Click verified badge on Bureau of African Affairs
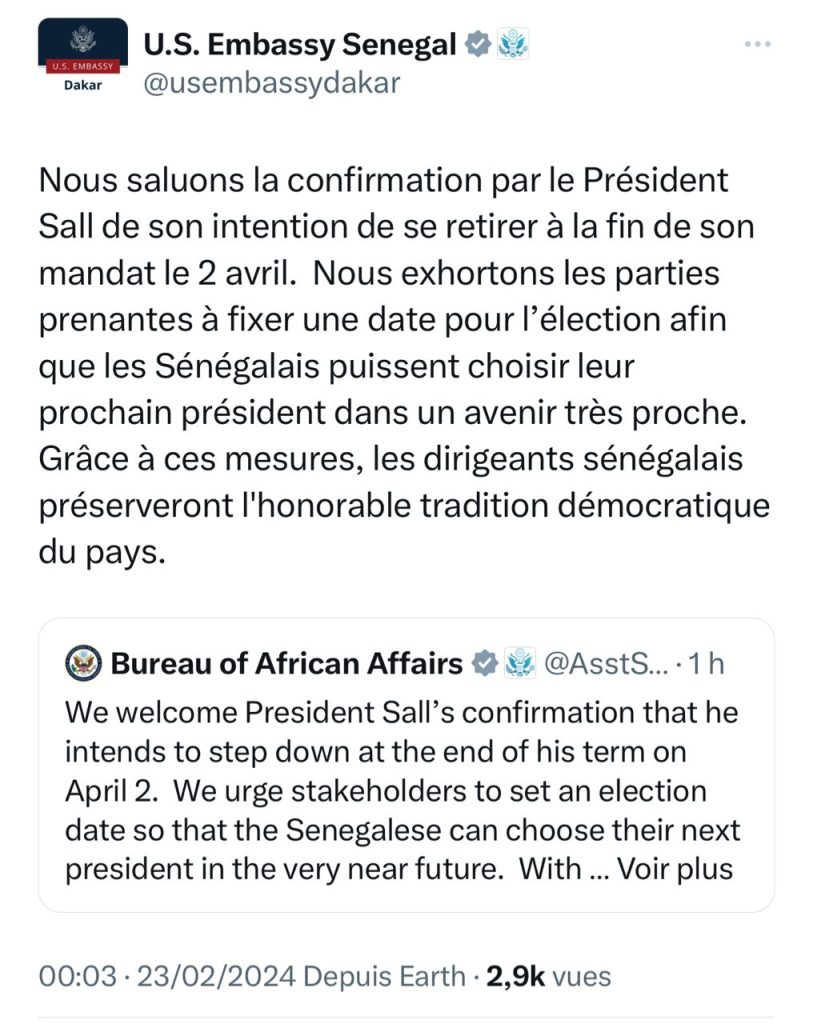This screenshot has width=813, height=1024. point(485,664)
